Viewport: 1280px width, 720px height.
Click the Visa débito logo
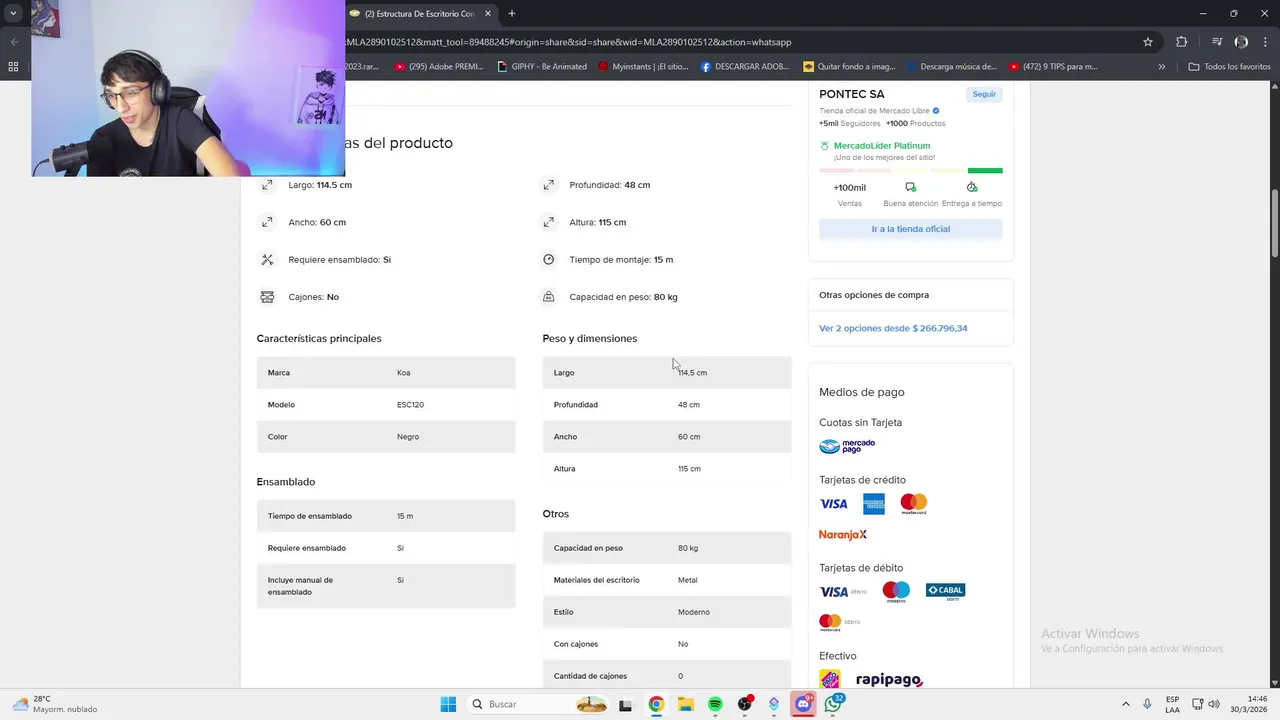843,592
